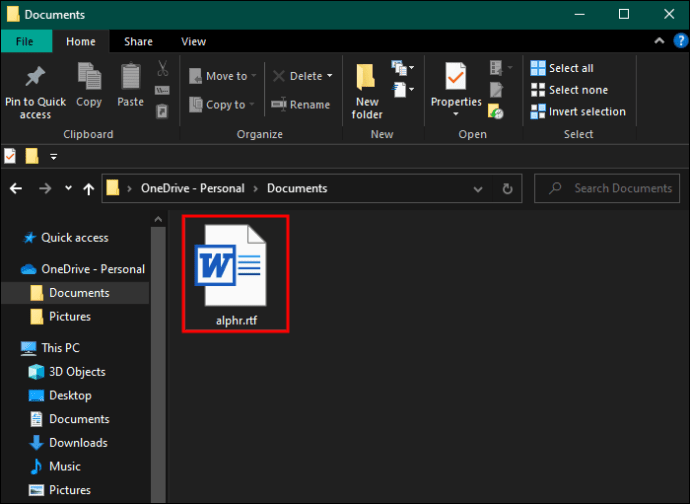Collapse the ribbon with the caret

coord(659,41)
